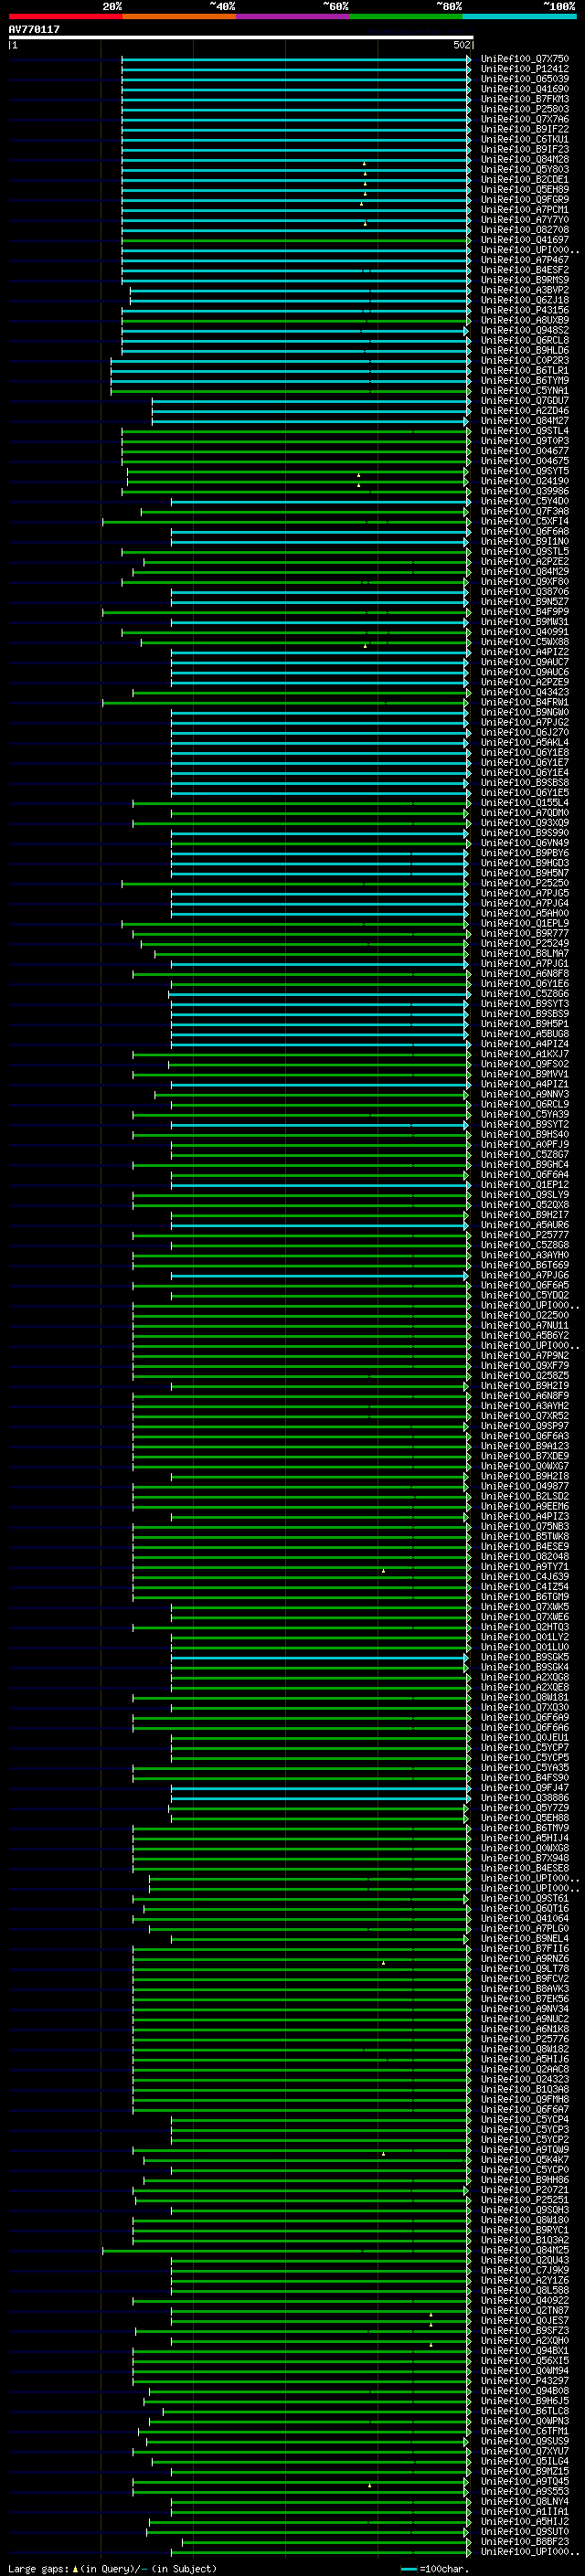
Task: Select label UniRef100_C6TKU1
Action: pos(524,139)
